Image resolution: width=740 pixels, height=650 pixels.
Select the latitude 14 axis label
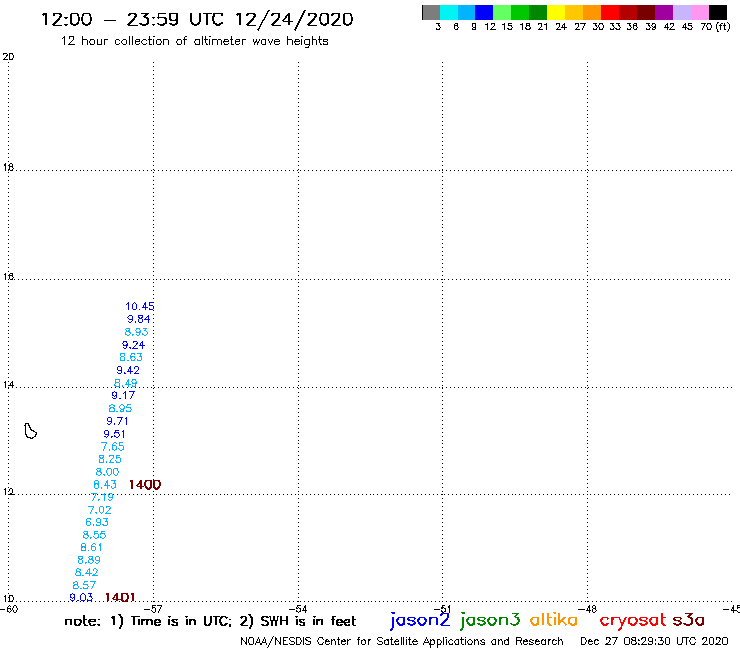[8, 384]
